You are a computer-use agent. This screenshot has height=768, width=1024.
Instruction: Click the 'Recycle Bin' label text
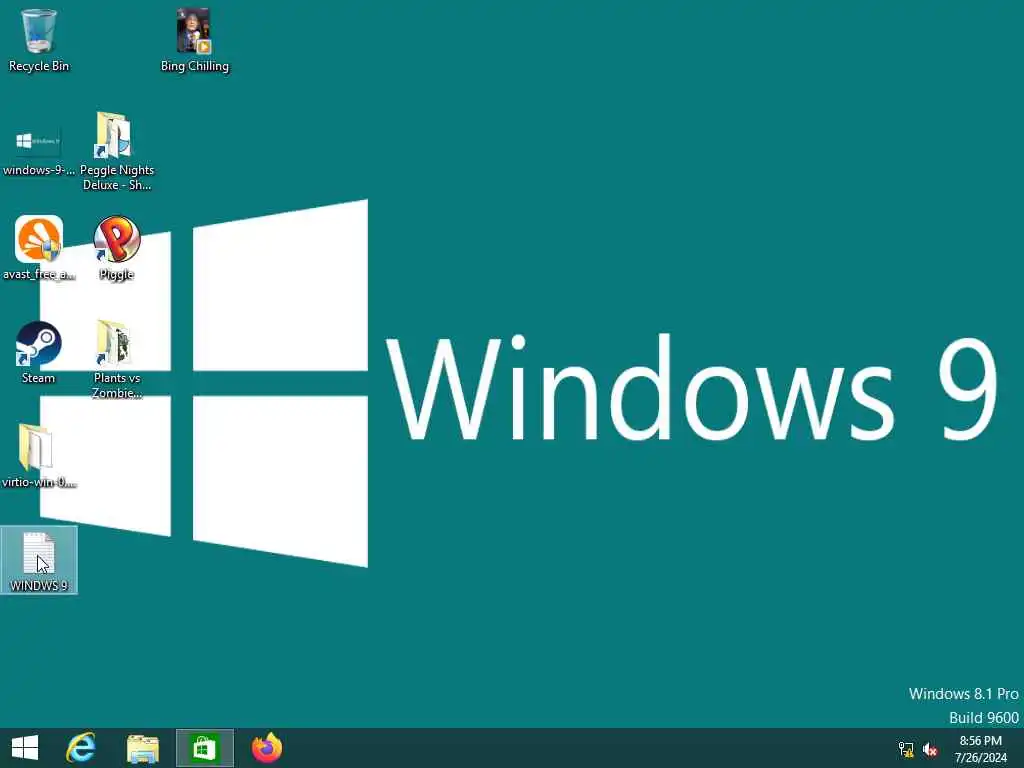39,66
